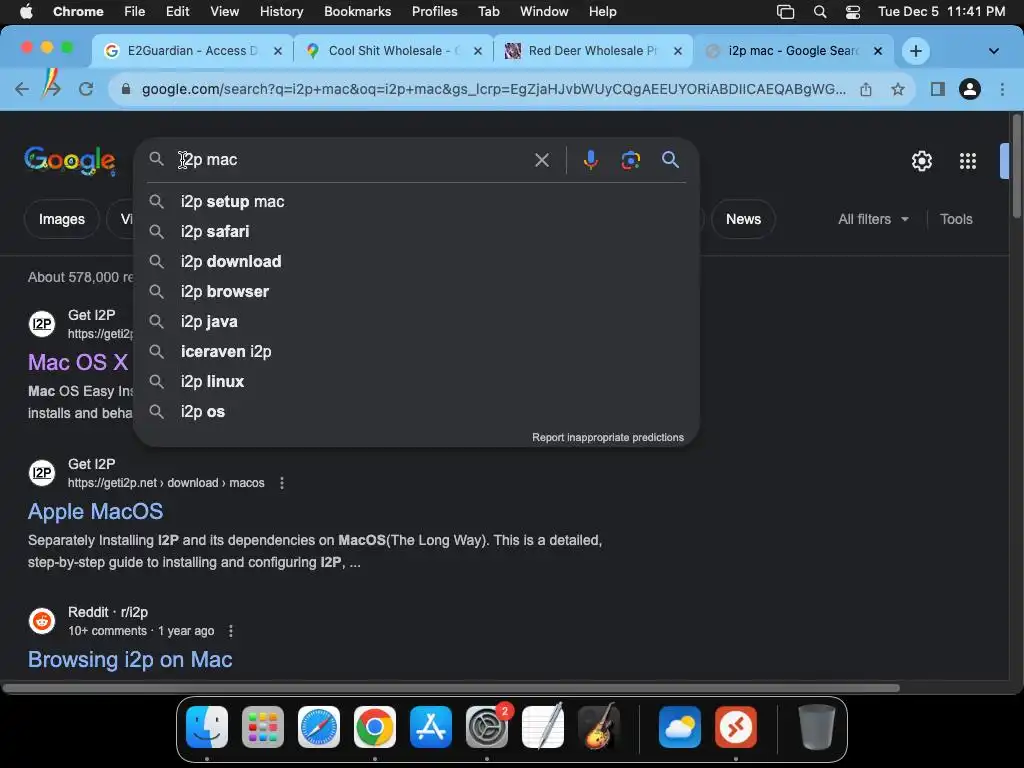Open Chrome side panel
Image resolution: width=1024 pixels, height=768 pixels.
click(938, 89)
